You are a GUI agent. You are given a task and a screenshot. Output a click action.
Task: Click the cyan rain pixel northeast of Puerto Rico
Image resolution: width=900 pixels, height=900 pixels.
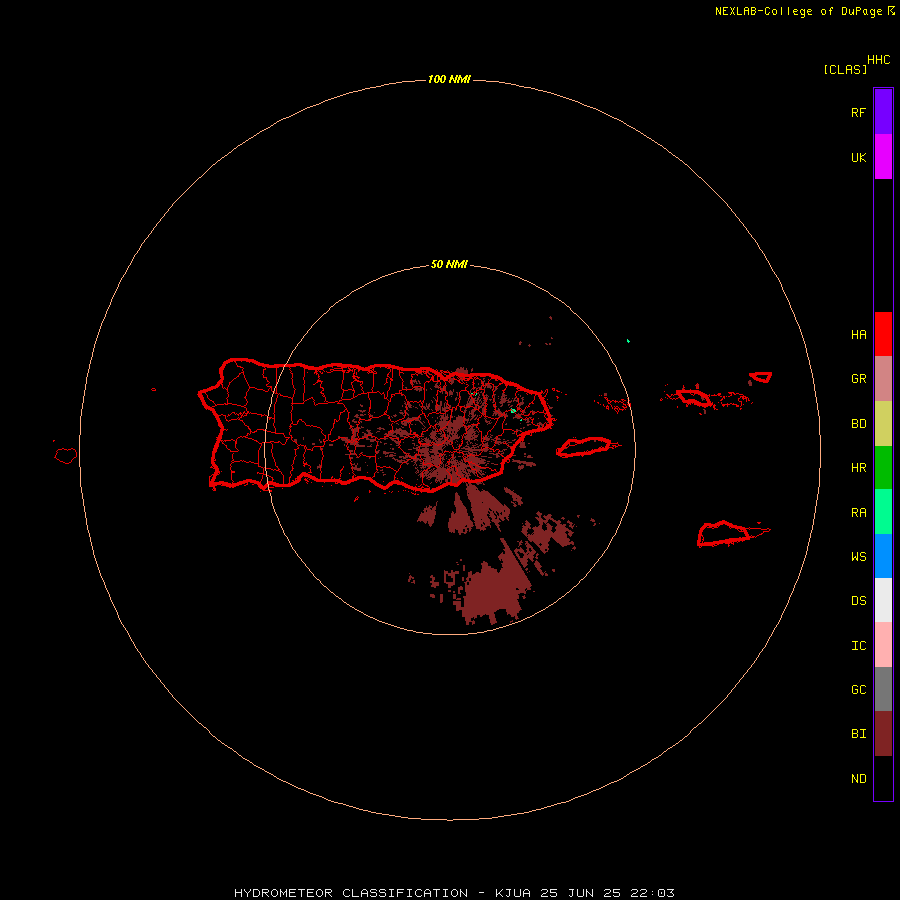pyautogui.click(x=629, y=341)
